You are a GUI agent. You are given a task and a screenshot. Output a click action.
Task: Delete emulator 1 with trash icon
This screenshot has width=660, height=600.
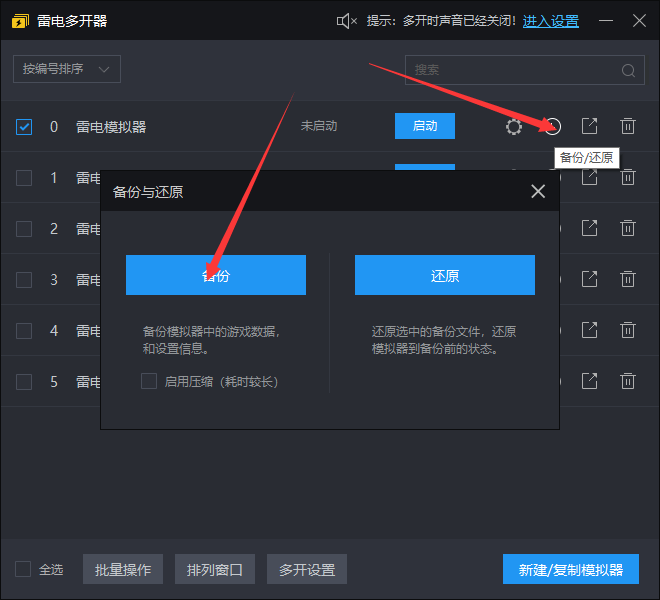point(628,177)
